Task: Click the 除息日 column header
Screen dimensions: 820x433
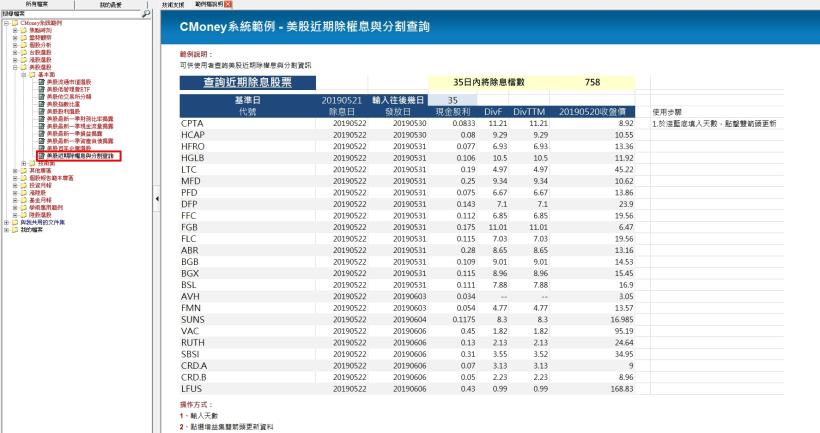Action: (342, 112)
